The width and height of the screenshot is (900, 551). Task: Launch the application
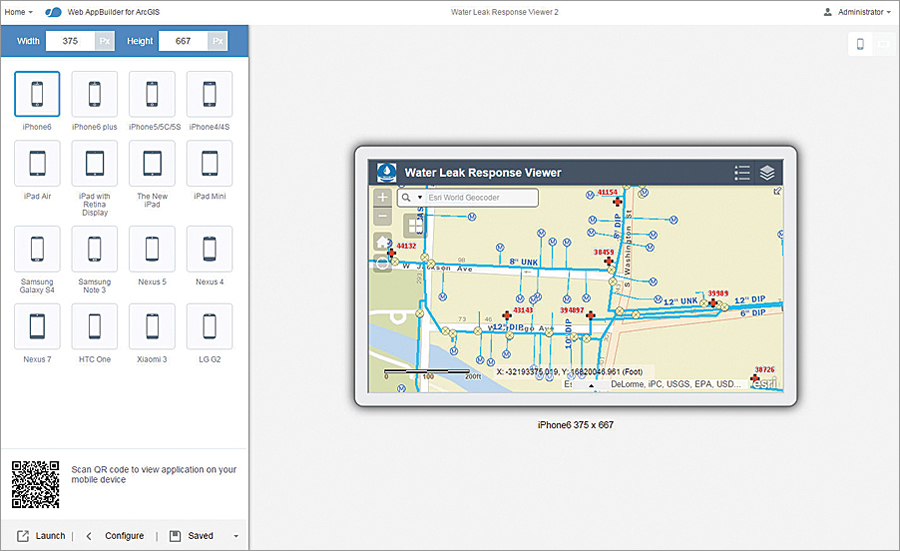(x=41, y=536)
